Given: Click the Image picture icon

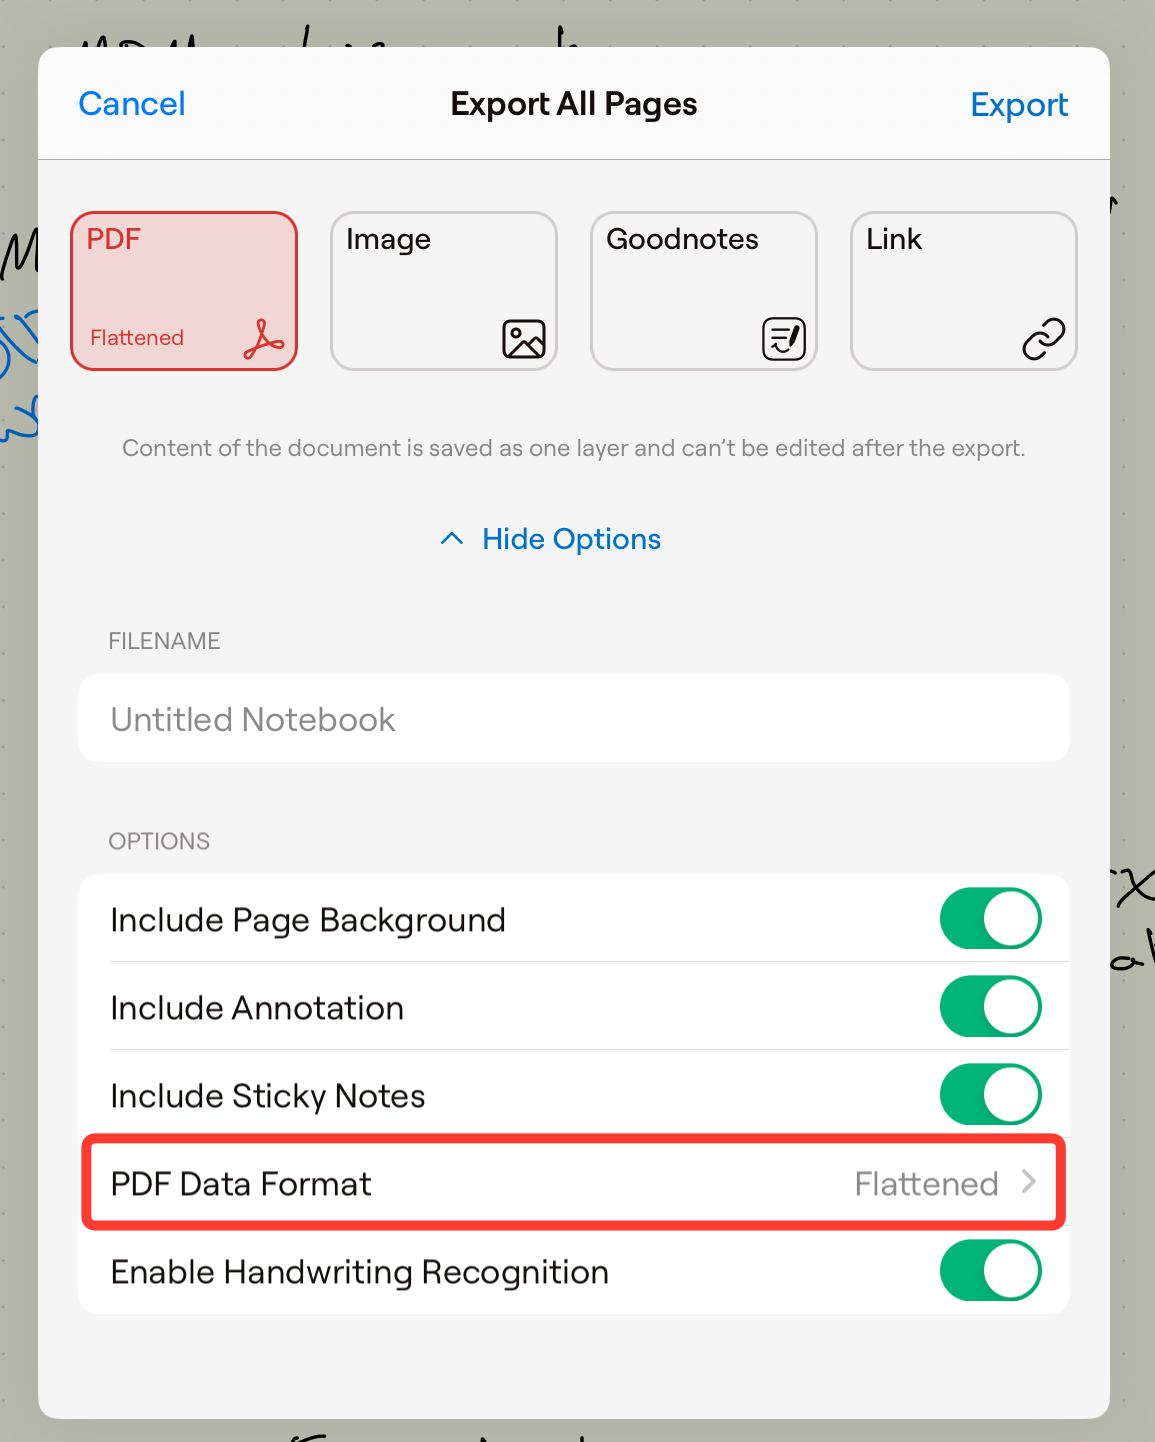Looking at the screenshot, I should coord(524,339).
